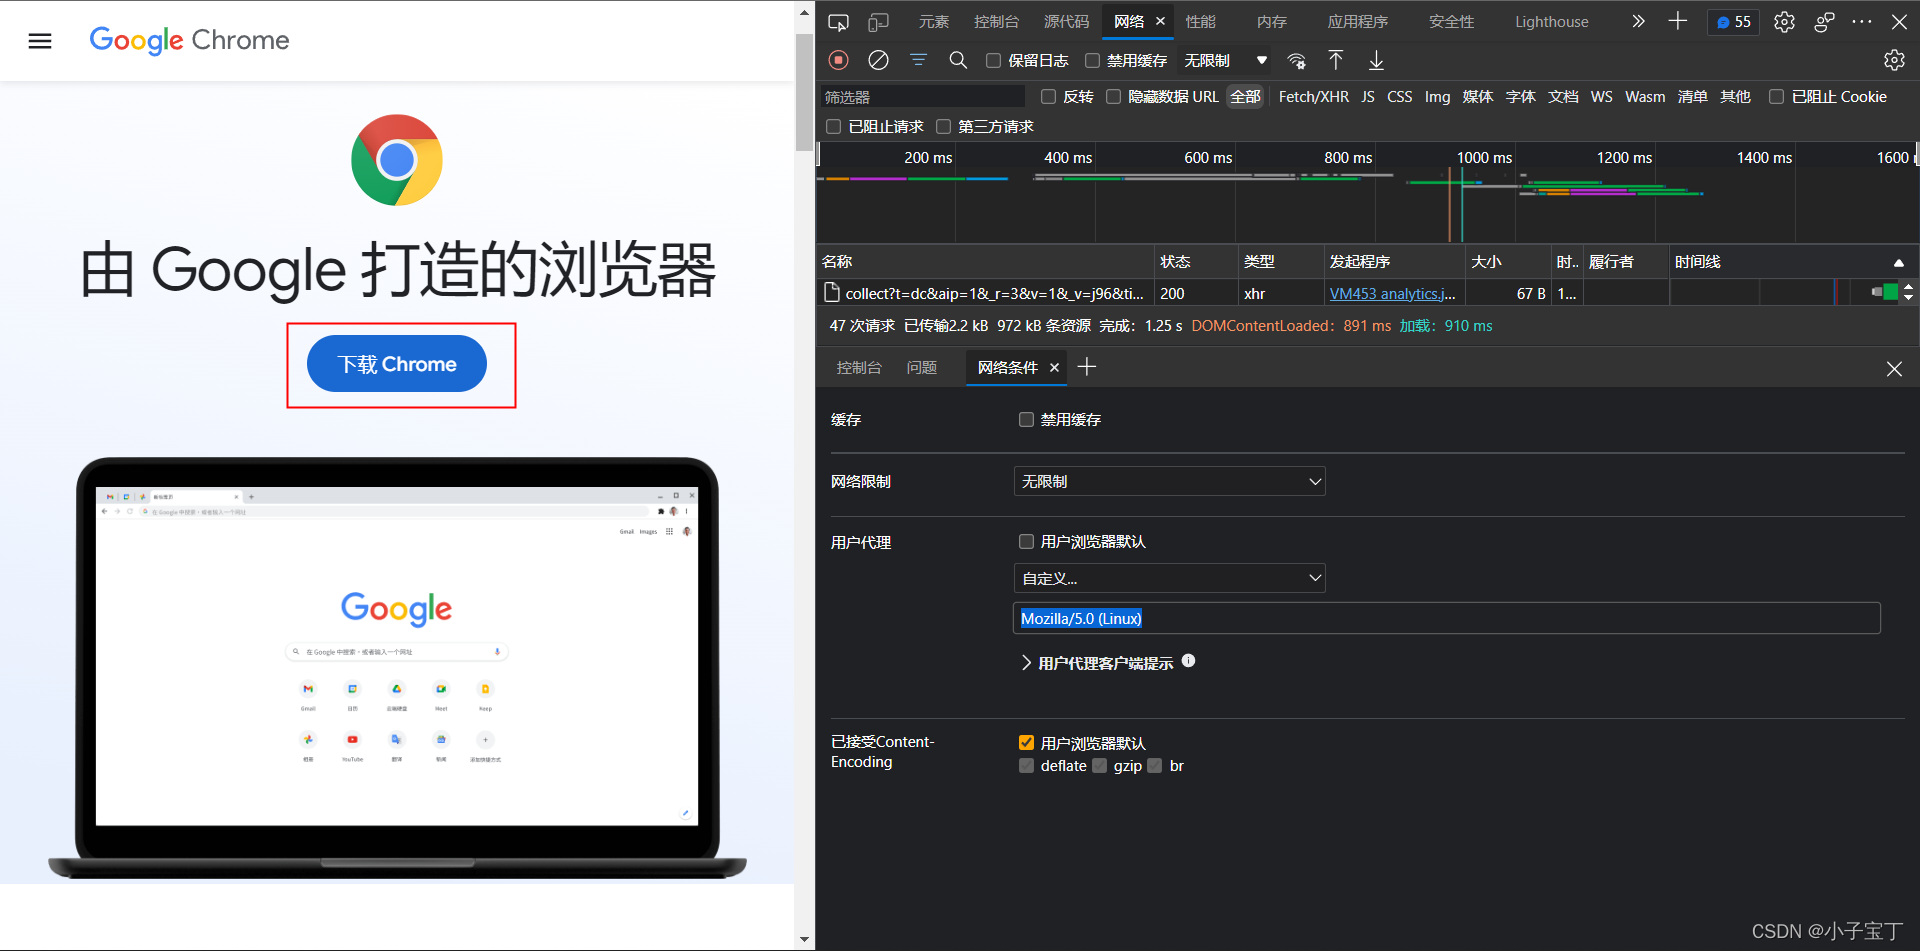Click the inspect element picker icon

(x=839, y=22)
